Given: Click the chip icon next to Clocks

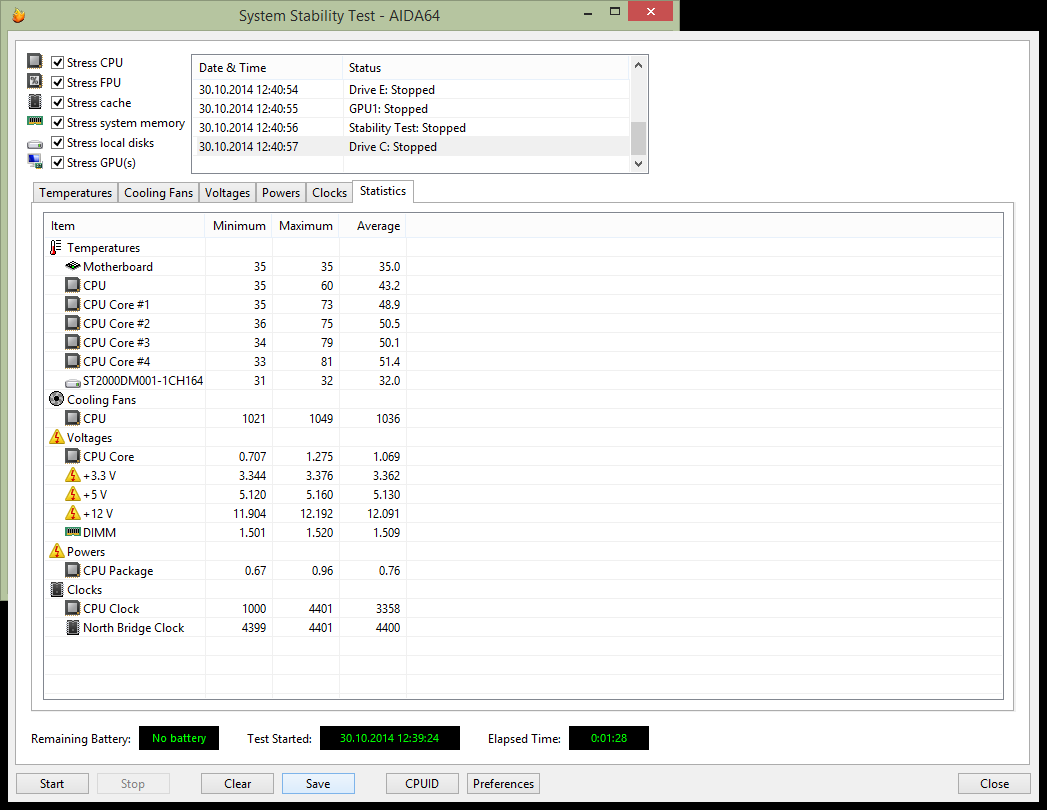Looking at the screenshot, I should pos(57,590).
